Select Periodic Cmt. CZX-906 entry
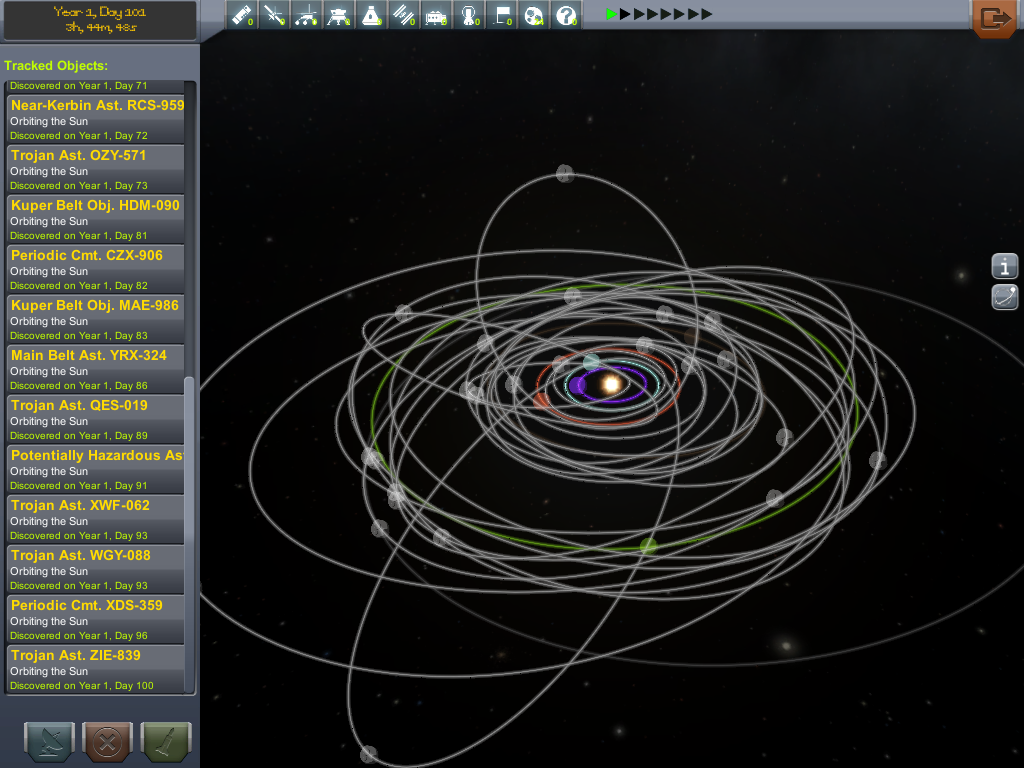Screen dimensions: 1024x768 point(96,269)
